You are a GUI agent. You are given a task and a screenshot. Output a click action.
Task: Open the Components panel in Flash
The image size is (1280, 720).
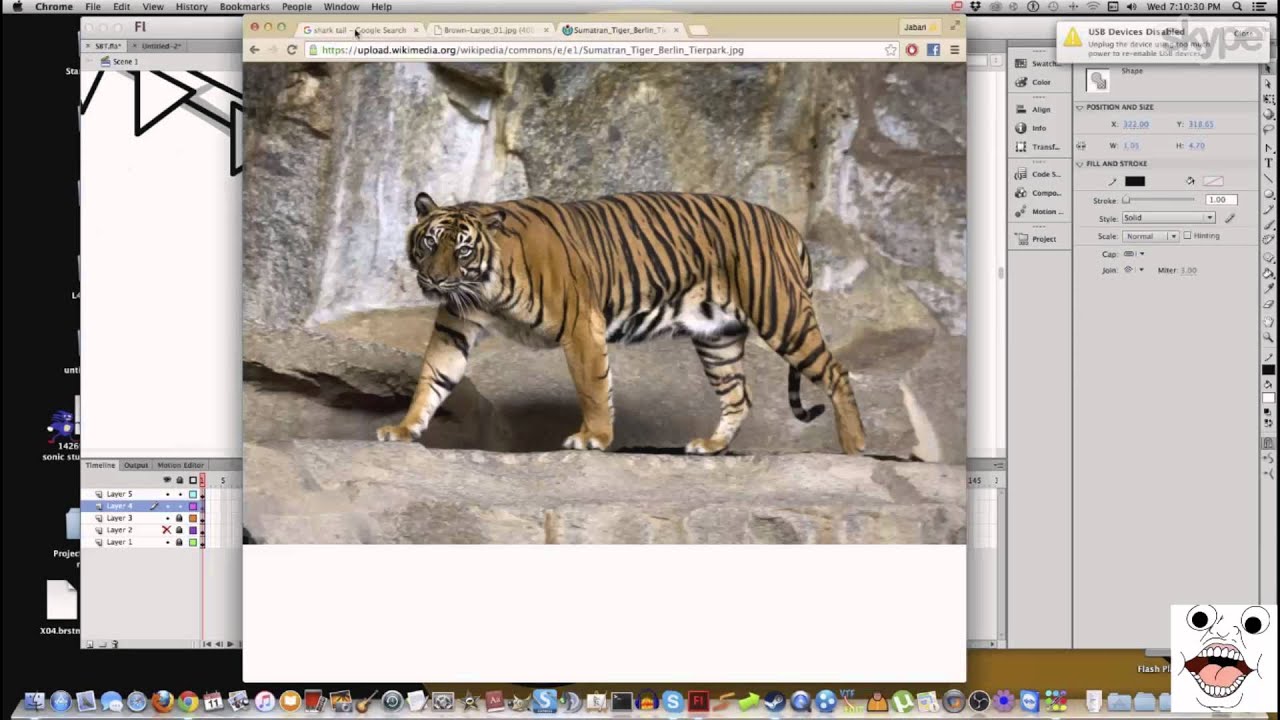point(1036,193)
